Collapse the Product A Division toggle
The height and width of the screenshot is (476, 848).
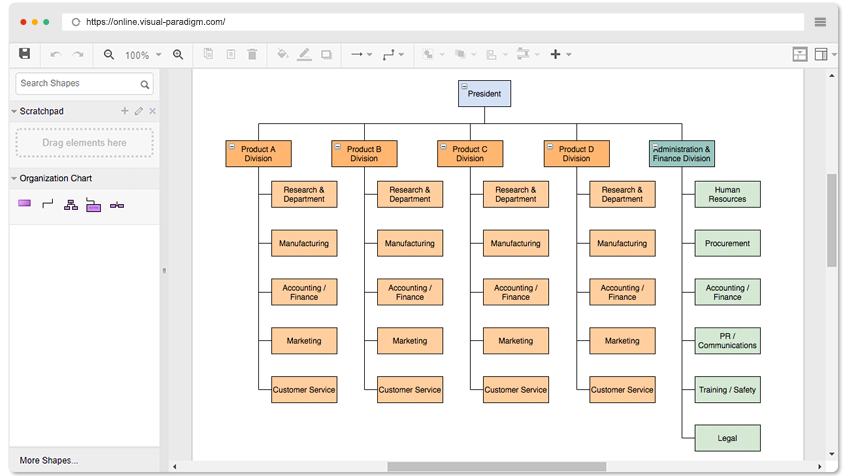pos(231,146)
